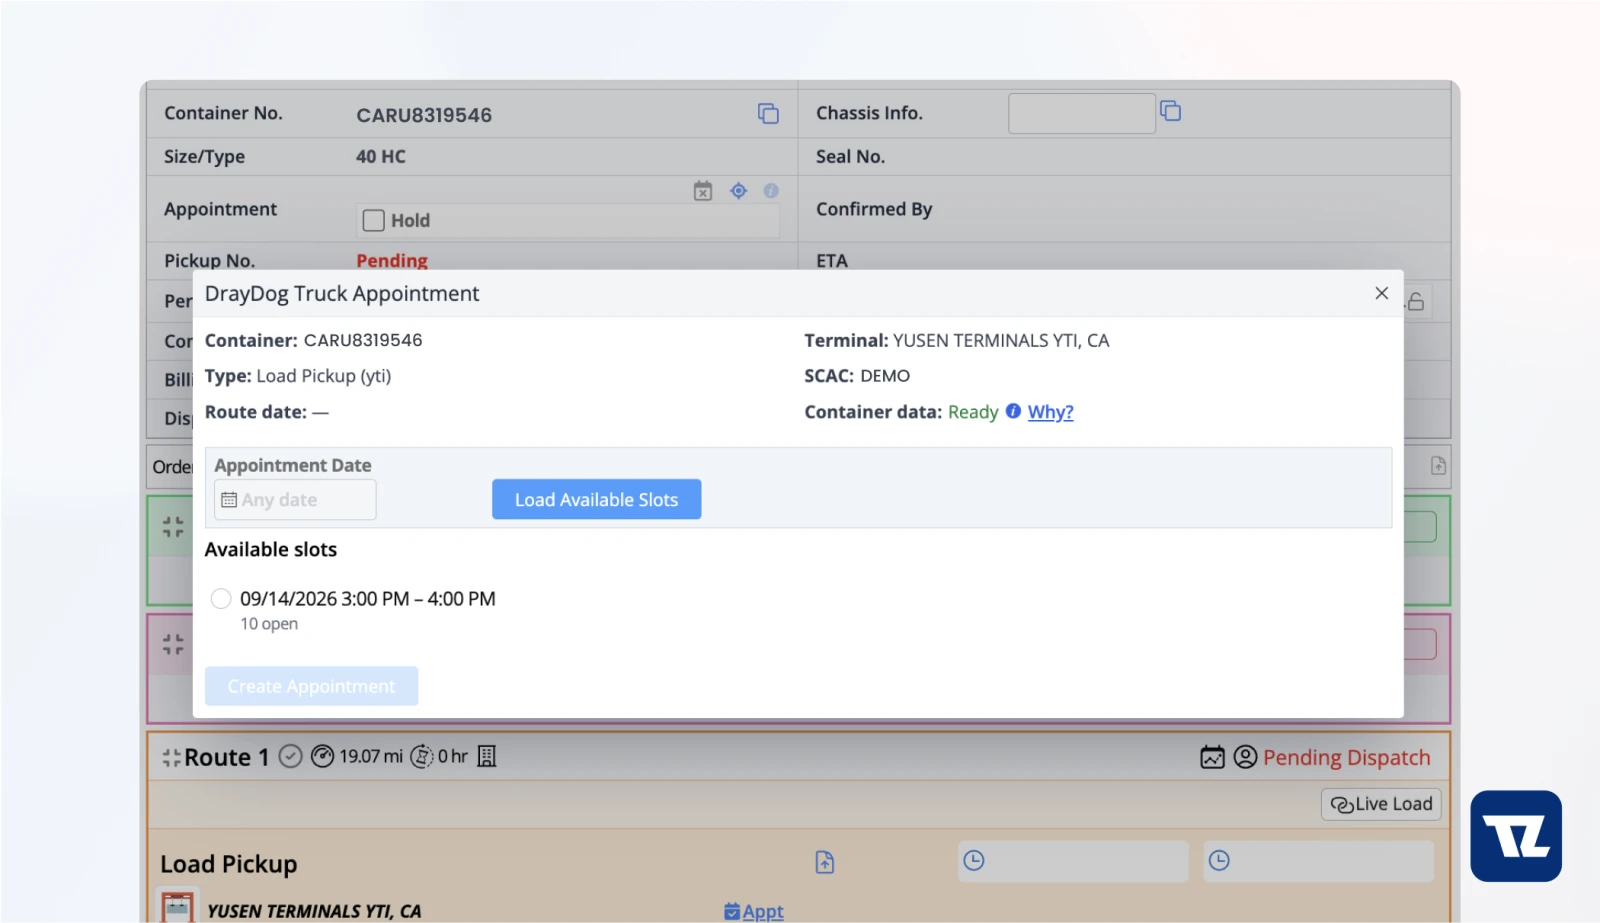Click the first time field in Load Pickup
The image size is (1600, 923).
[1073, 861]
